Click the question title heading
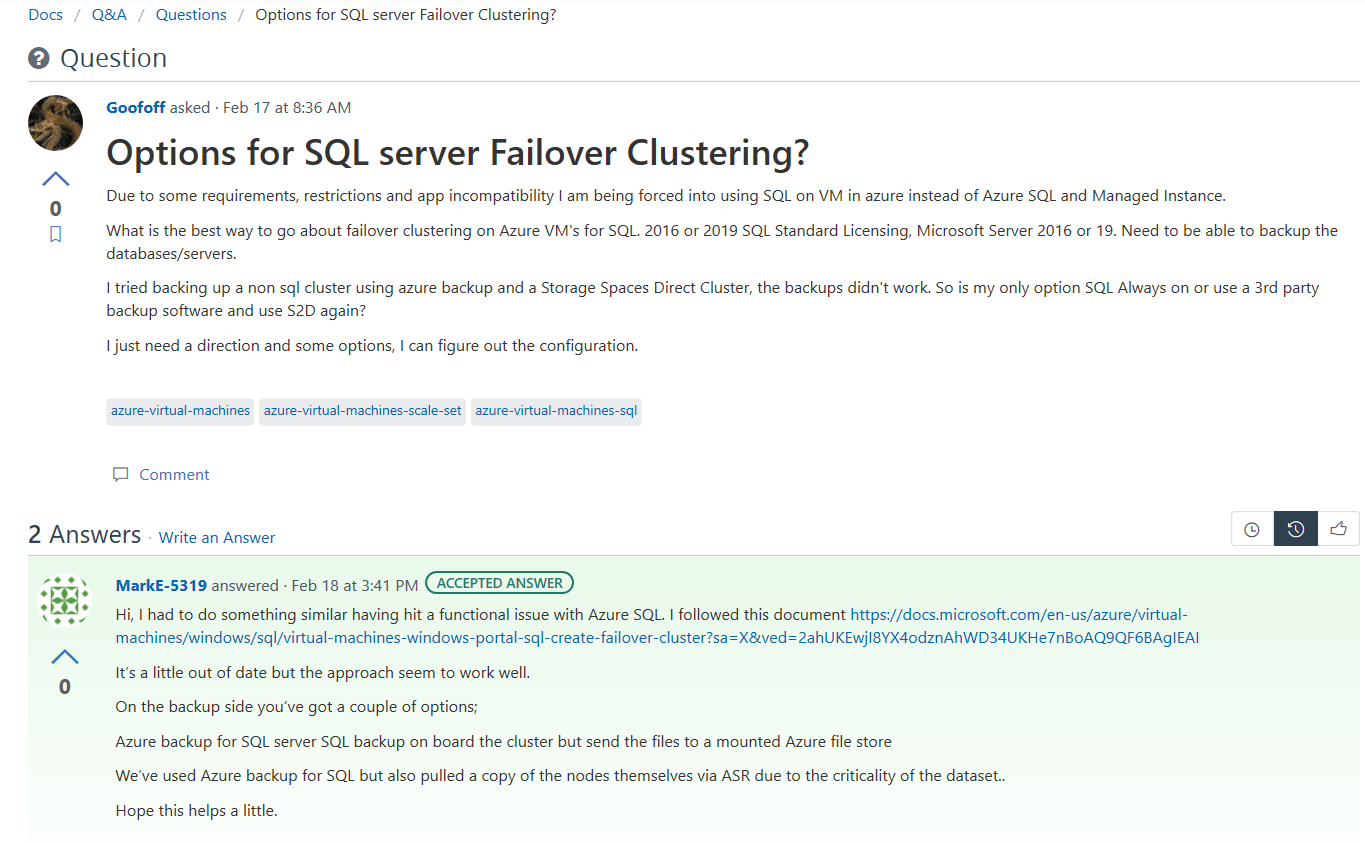Screen dimensions: 1365x843 click(458, 153)
